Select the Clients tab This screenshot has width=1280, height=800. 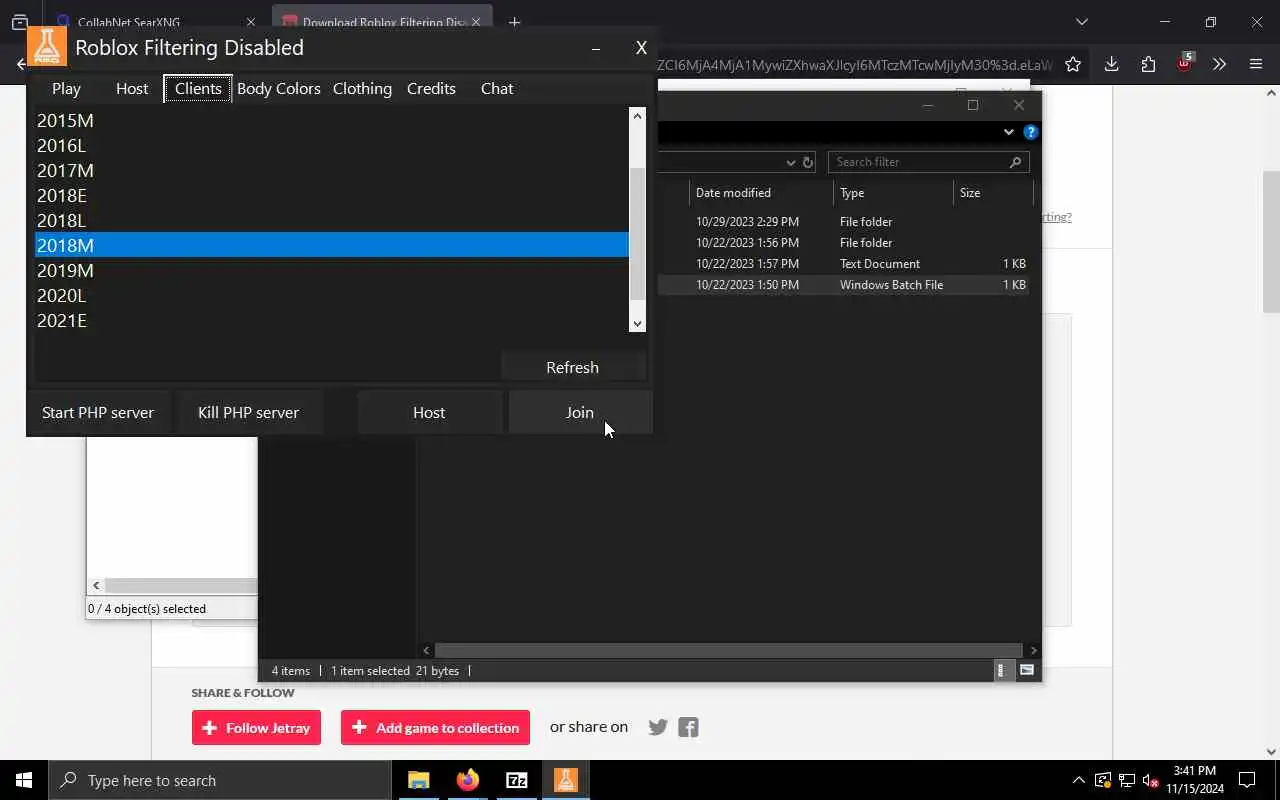198,88
